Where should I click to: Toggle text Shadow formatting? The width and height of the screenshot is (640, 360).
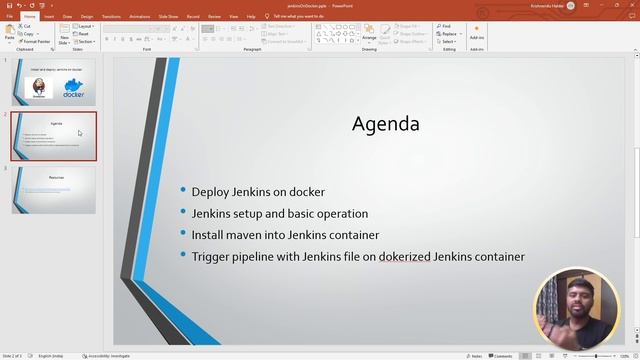131,39
